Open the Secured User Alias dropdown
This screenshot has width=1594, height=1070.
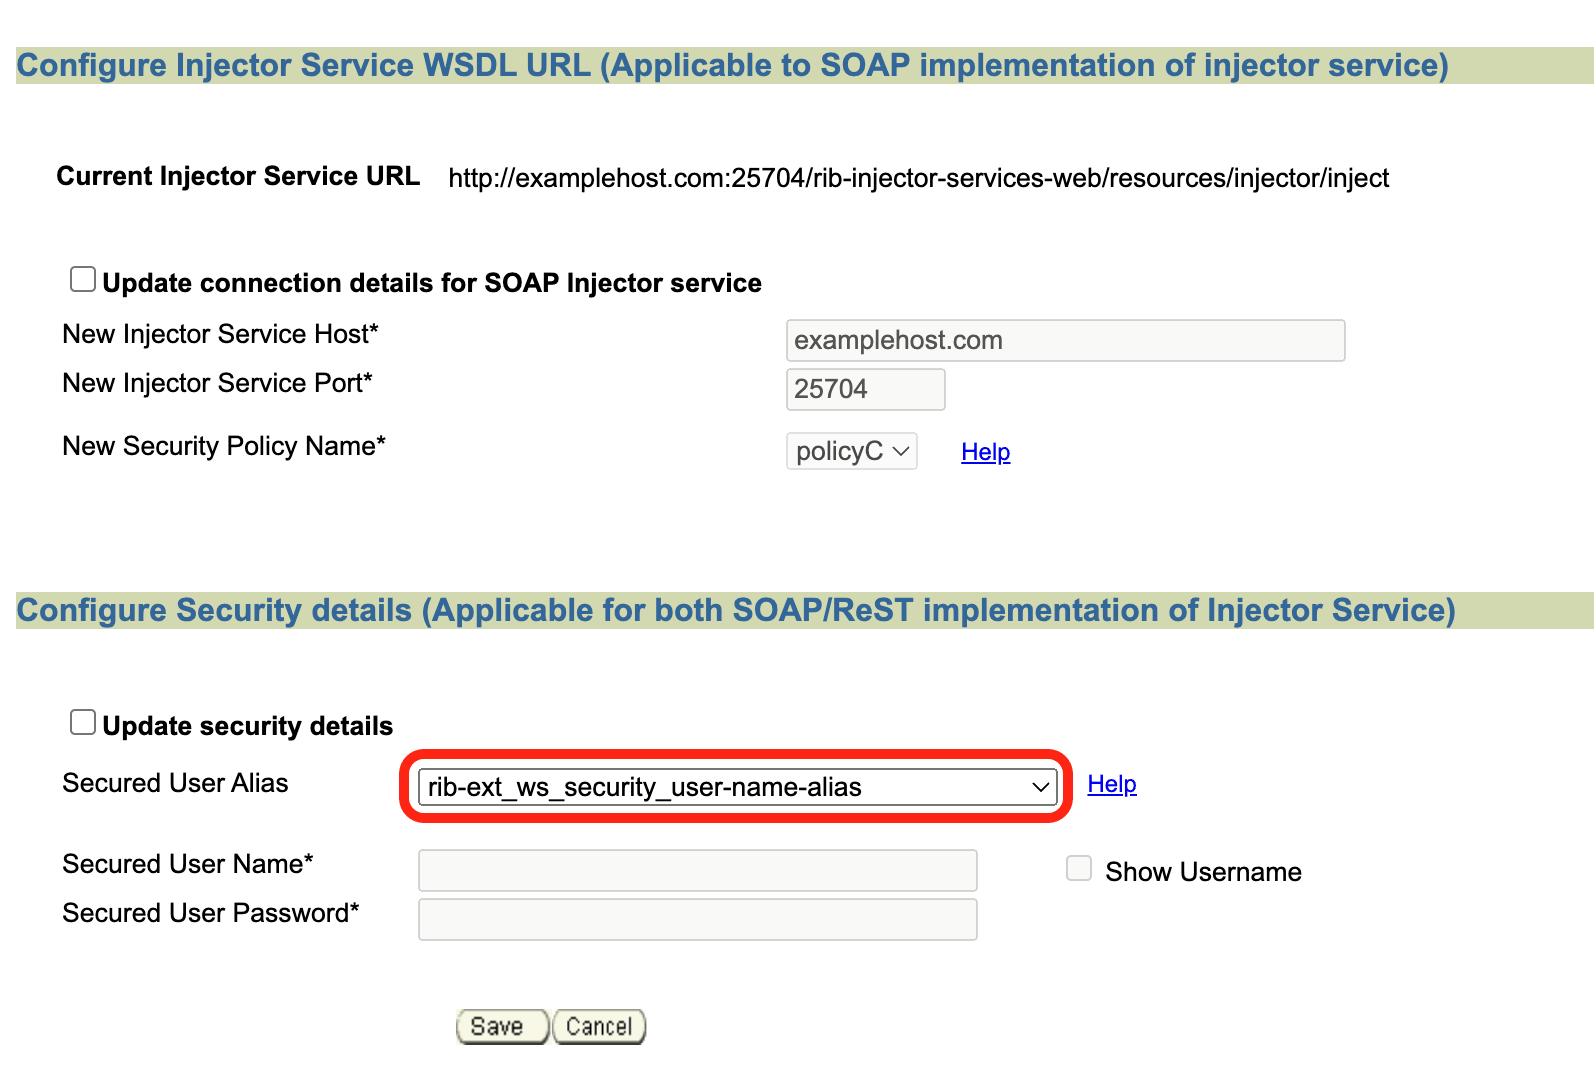pyautogui.click(x=737, y=787)
